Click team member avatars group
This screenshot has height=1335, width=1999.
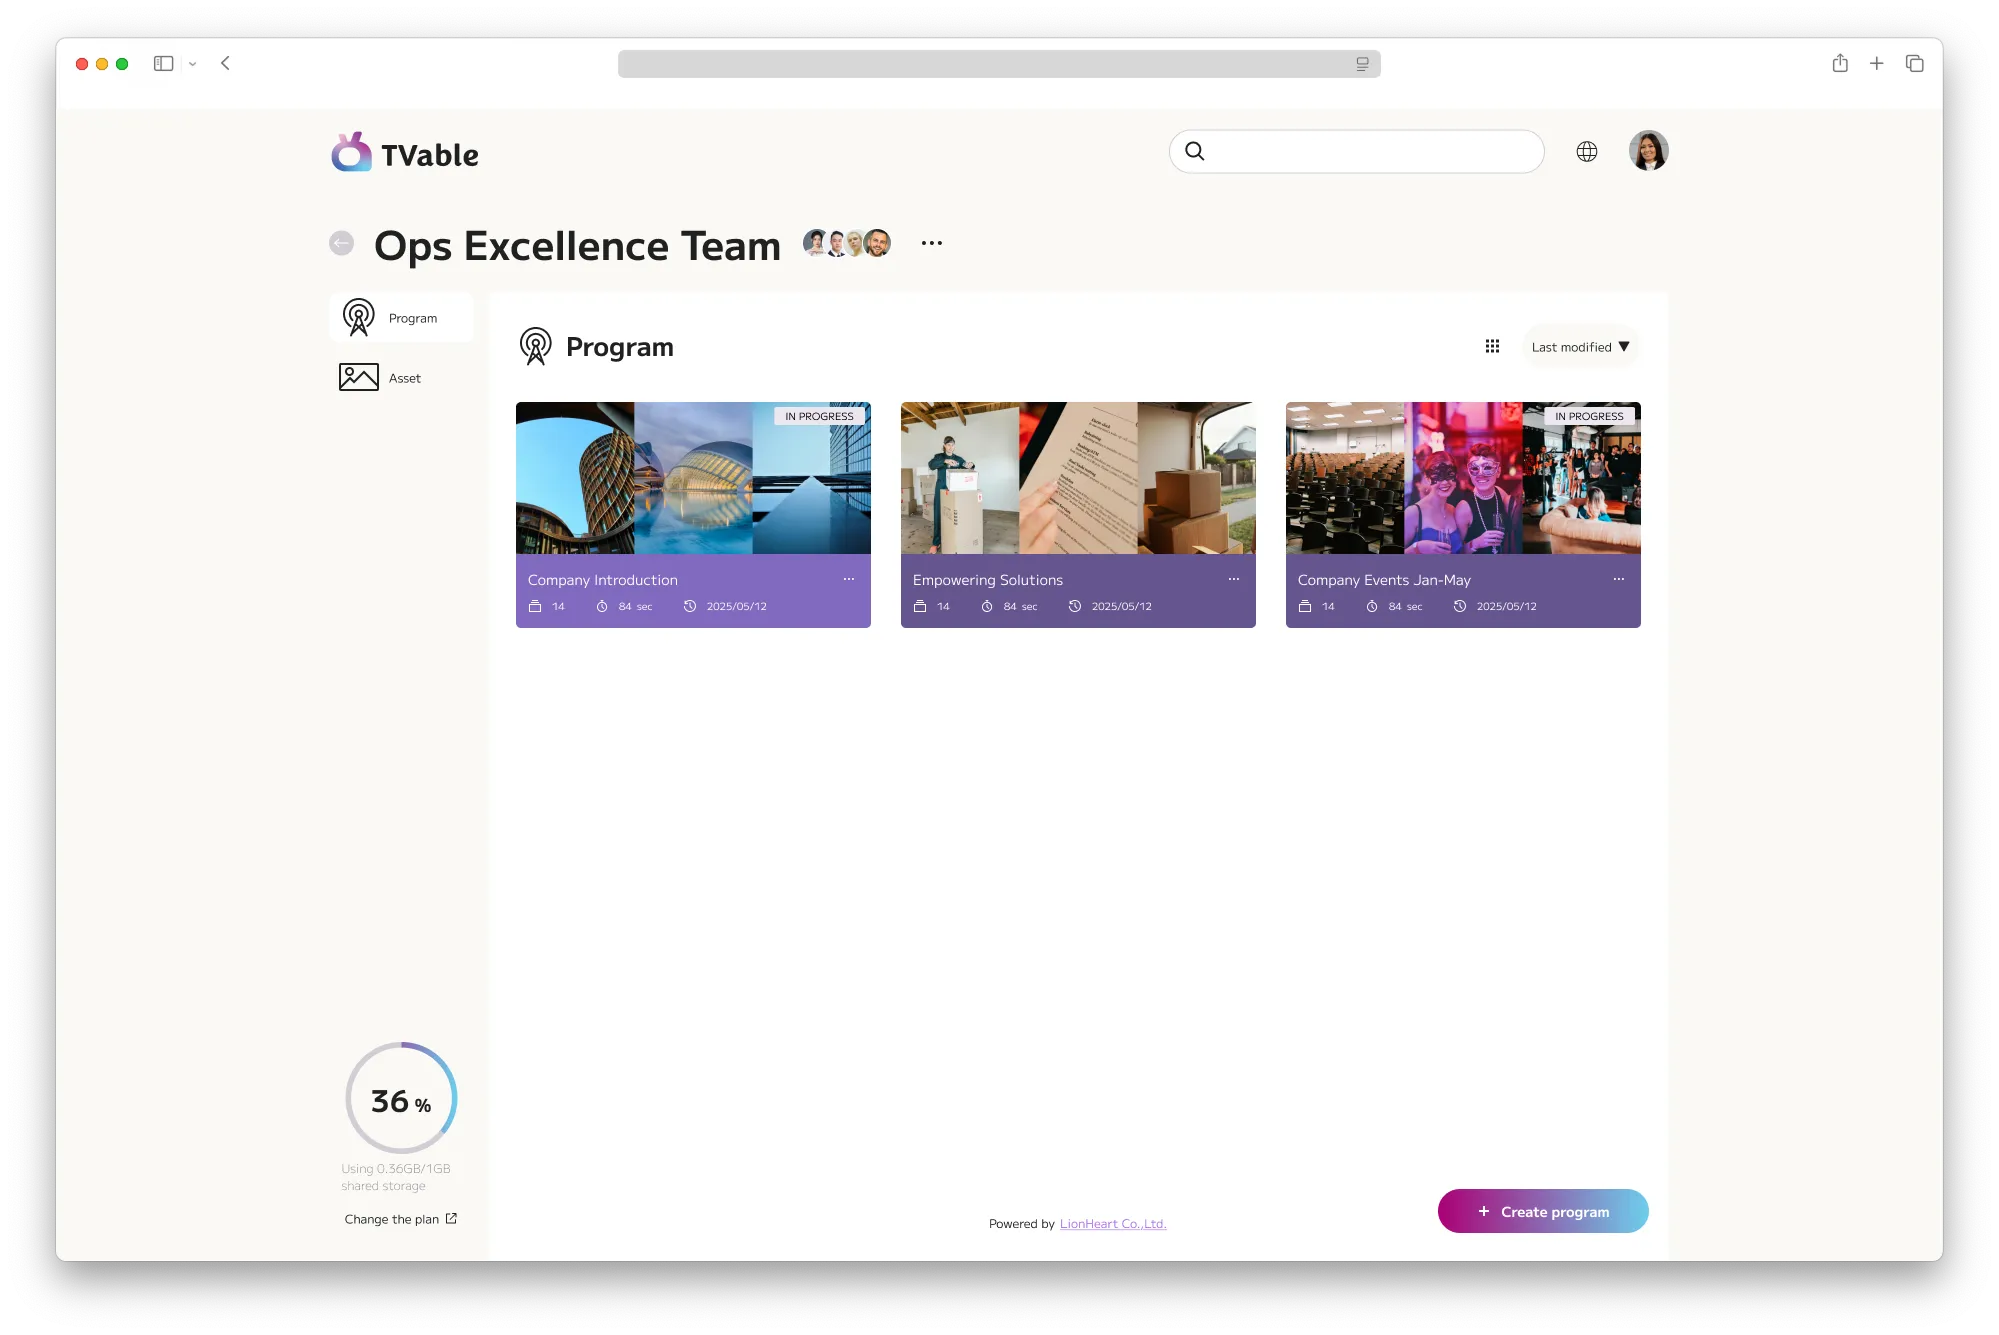point(846,243)
